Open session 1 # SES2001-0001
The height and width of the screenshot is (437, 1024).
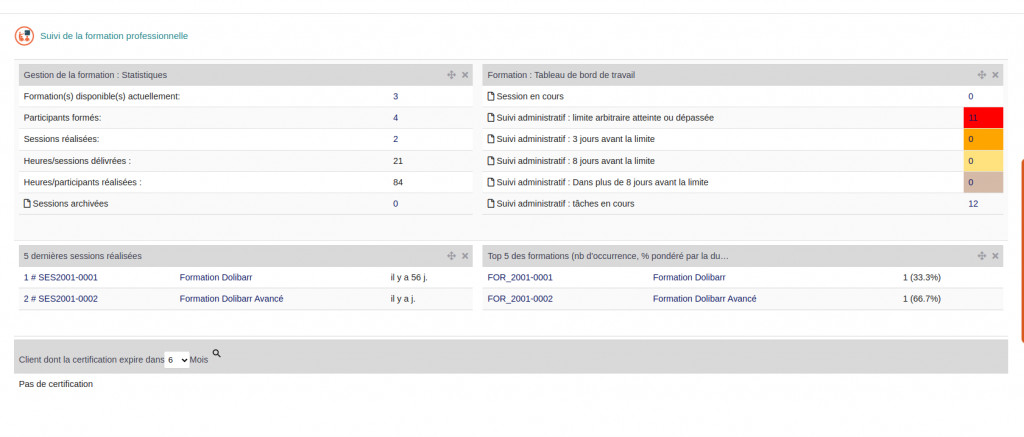click(60, 277)
